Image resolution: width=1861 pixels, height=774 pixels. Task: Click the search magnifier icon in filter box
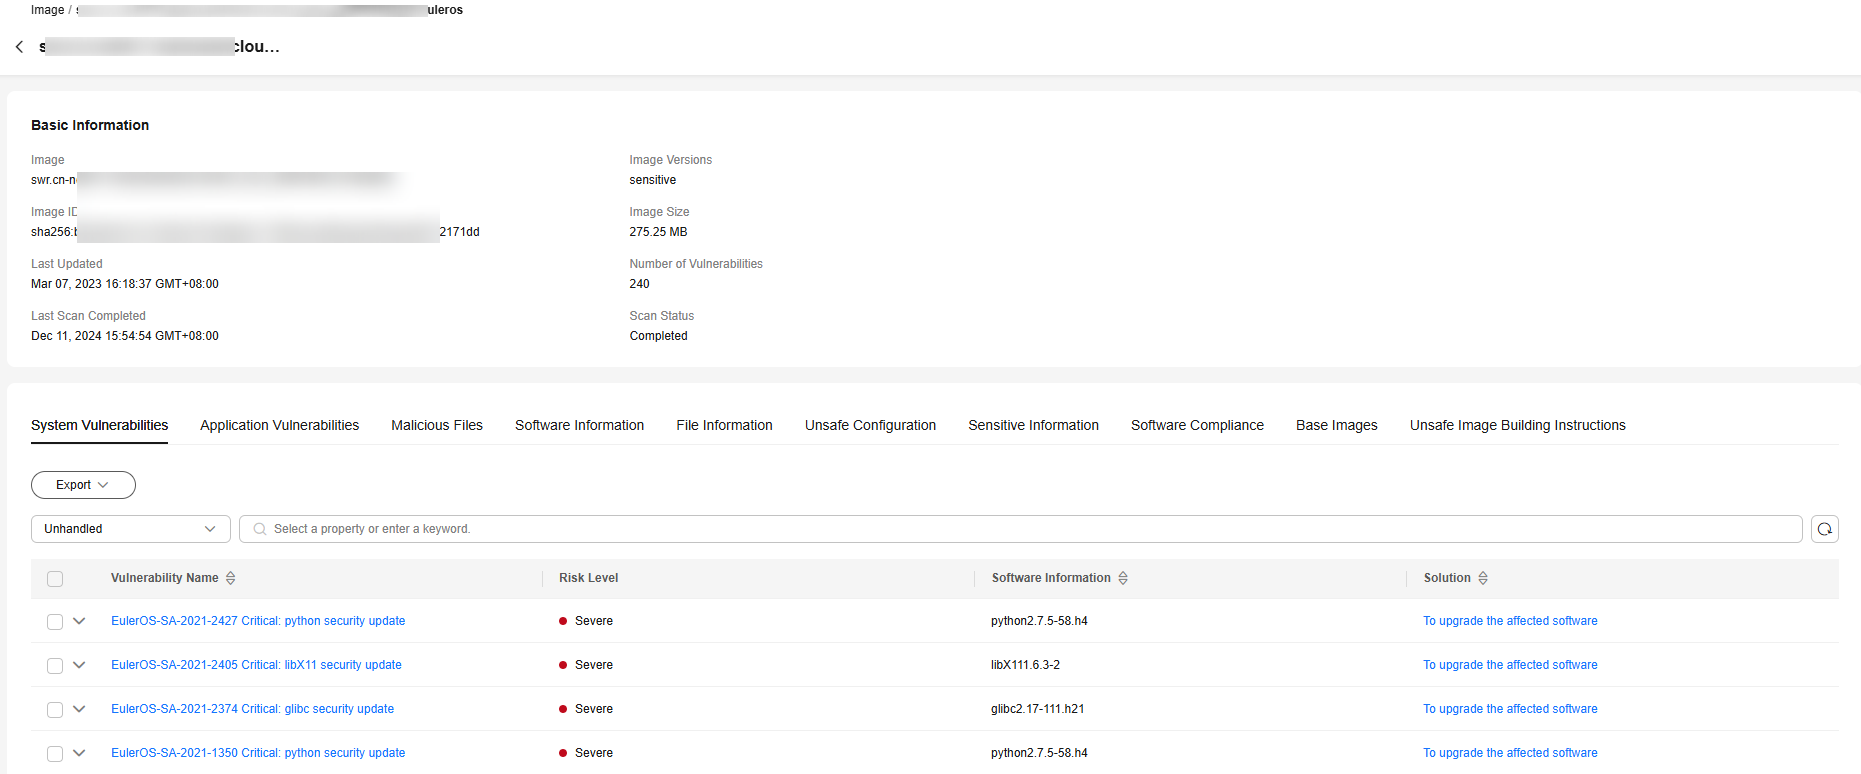pos(260,529)
